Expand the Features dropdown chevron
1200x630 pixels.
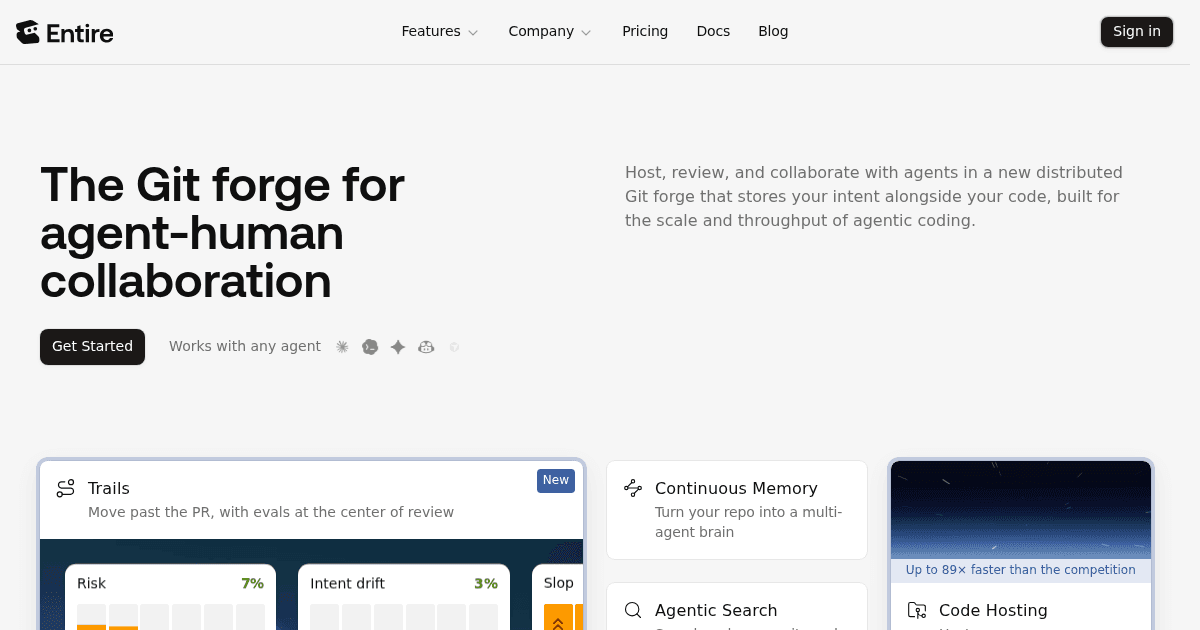click(473, 32)
